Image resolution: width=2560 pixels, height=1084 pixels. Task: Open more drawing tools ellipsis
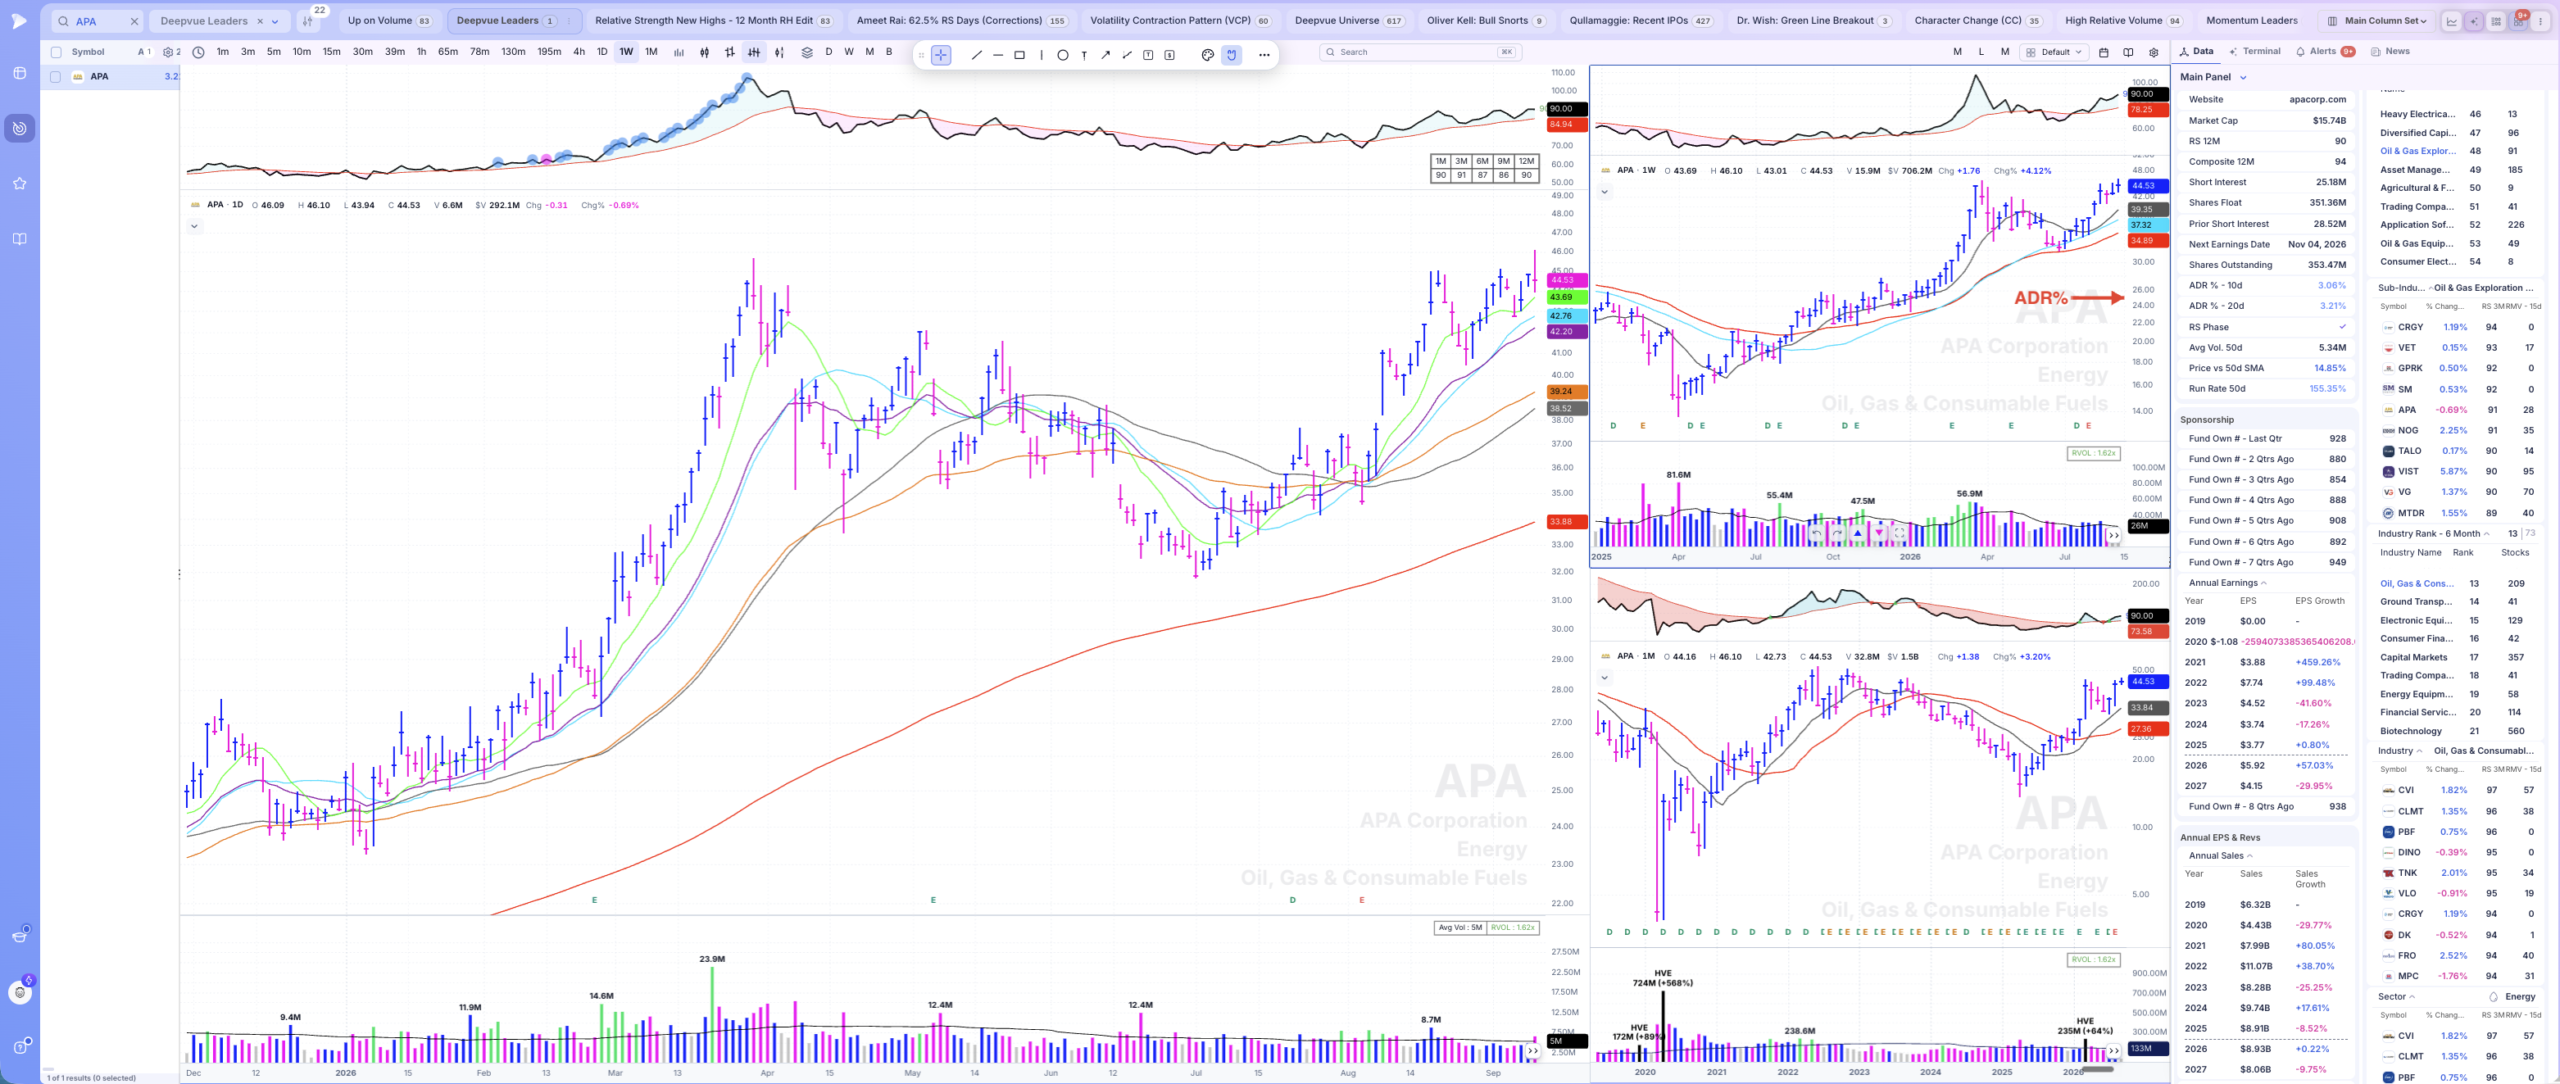(1264, 55)
